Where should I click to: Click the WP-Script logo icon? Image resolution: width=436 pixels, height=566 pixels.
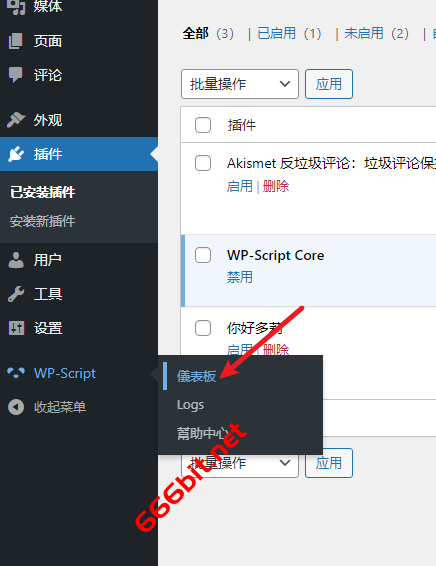pyautogui.click(x=16, y=373)
